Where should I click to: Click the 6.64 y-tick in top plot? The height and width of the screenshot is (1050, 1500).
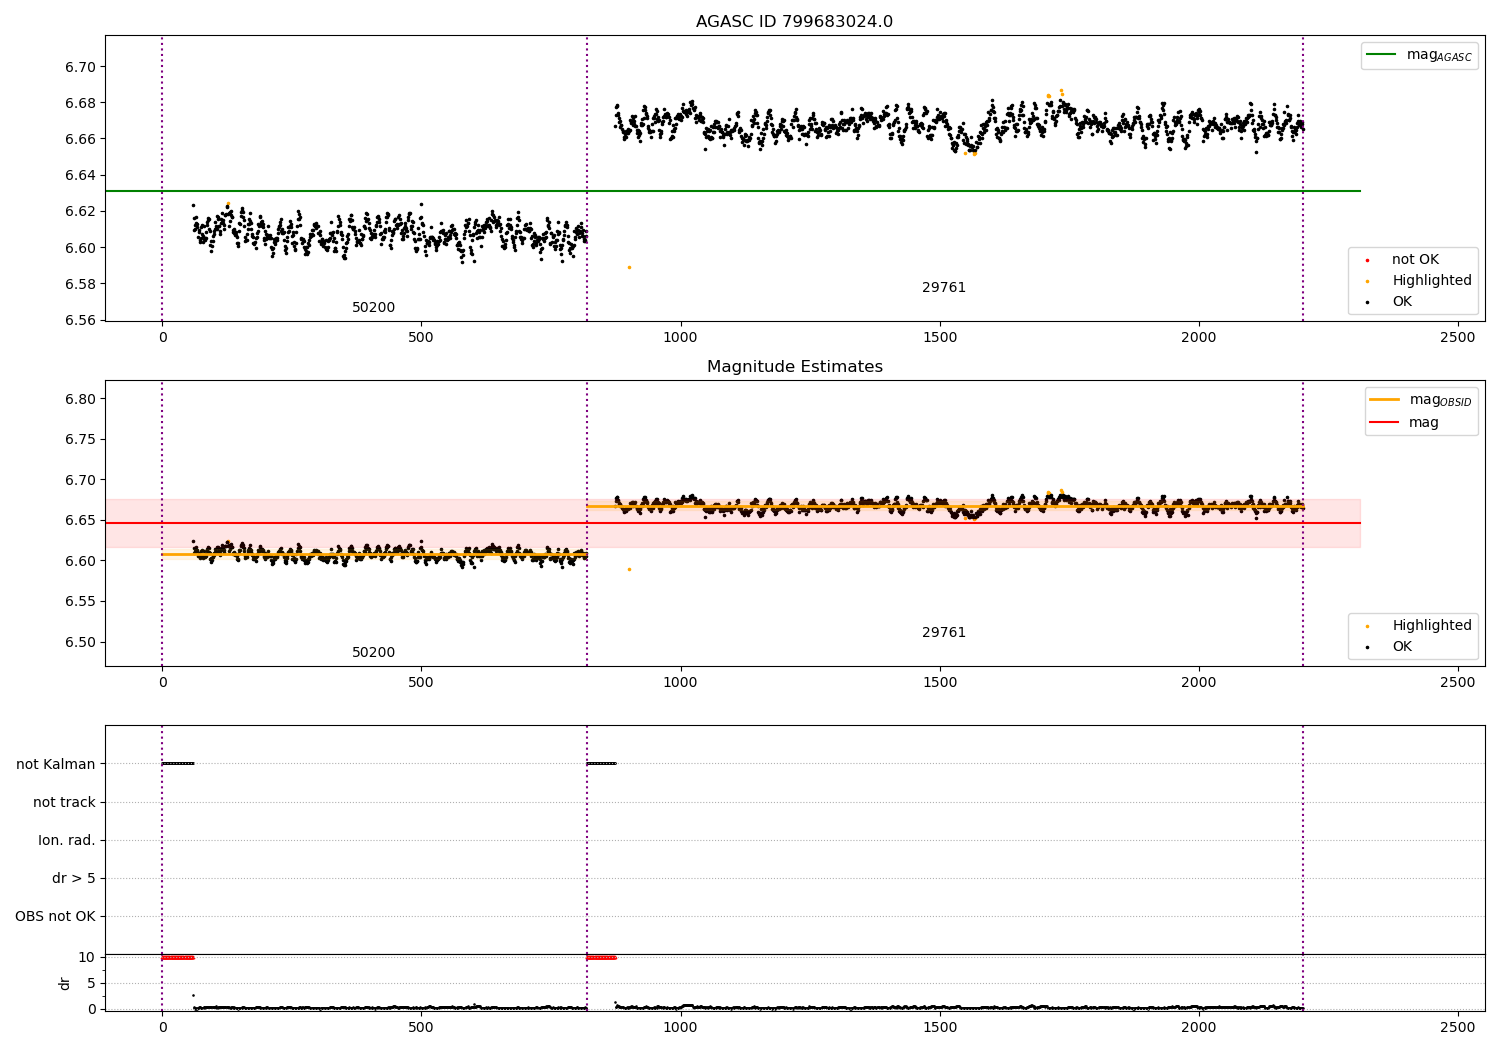coord(80,176)
